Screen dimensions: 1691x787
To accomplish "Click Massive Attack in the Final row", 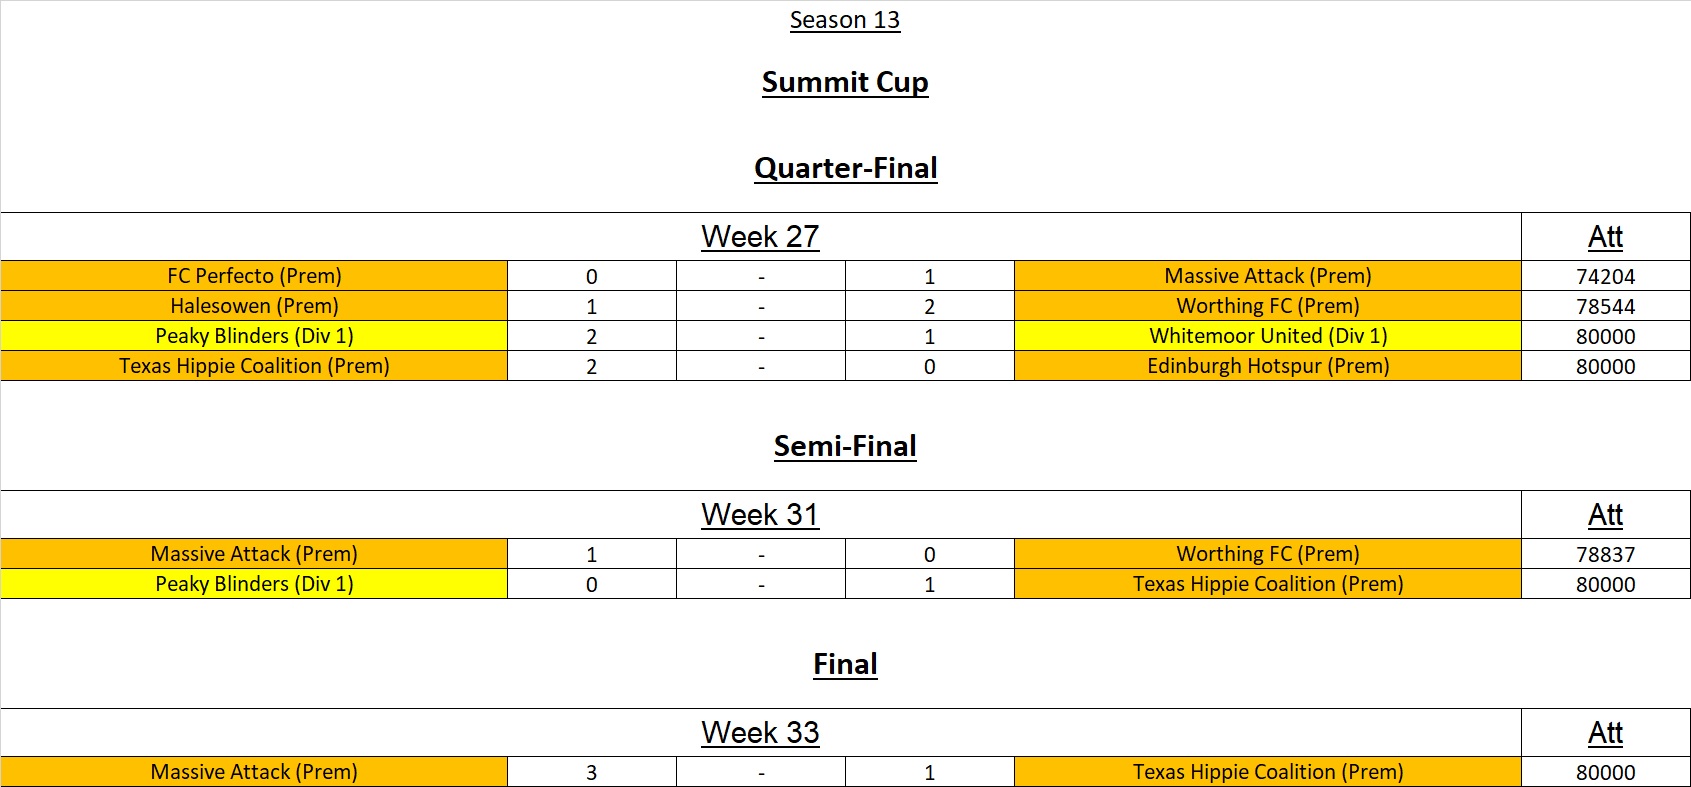I will 254,772.
